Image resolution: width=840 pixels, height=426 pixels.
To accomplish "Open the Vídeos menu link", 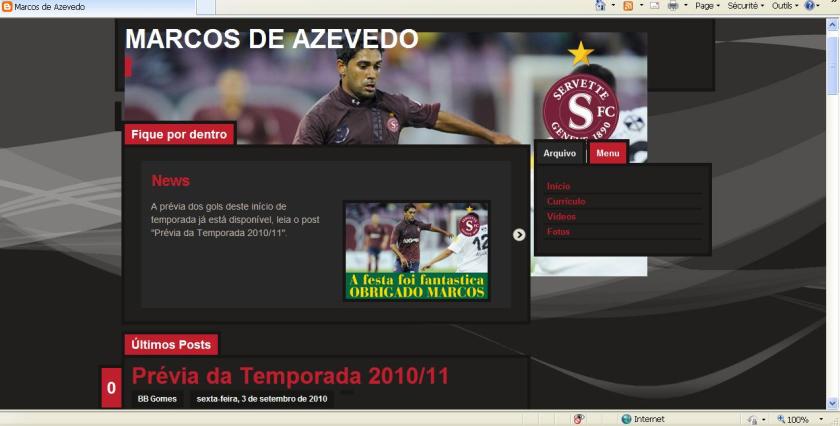I will (561, 217).
